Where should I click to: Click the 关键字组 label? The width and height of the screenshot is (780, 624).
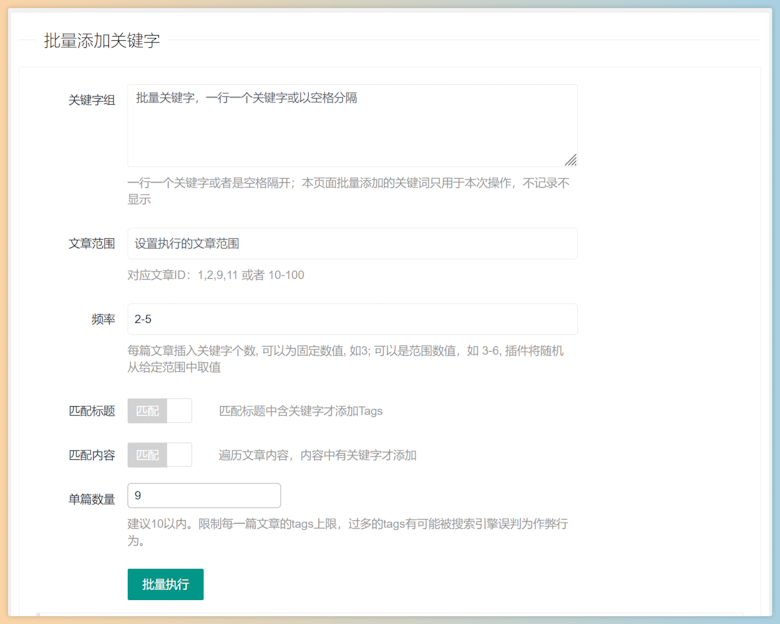click(92, 100)
